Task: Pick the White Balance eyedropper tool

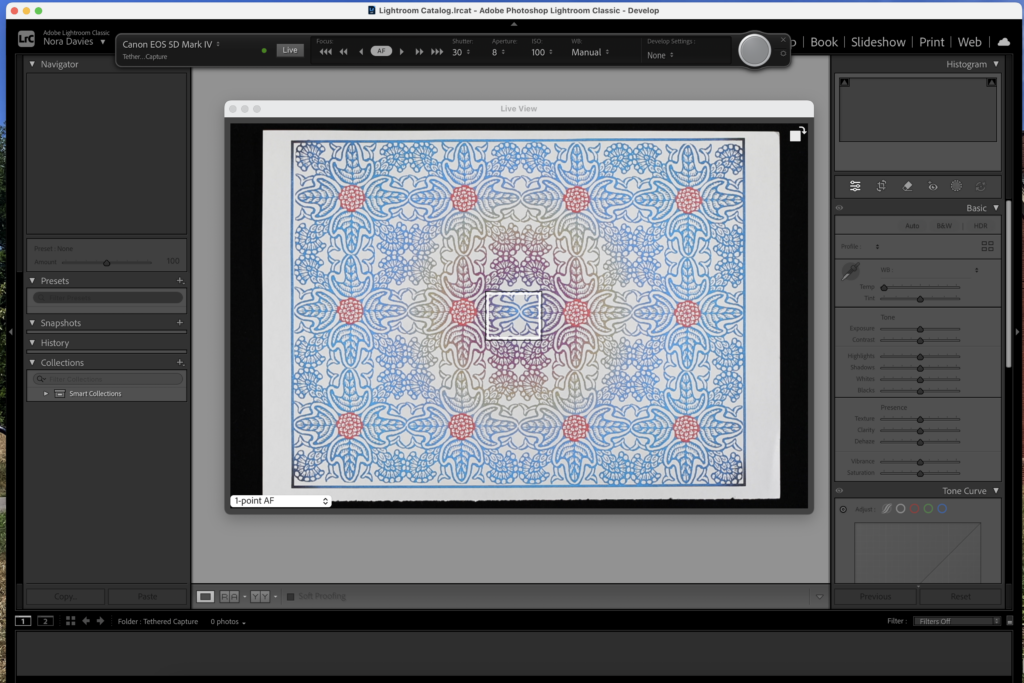Action: [850, 271]
